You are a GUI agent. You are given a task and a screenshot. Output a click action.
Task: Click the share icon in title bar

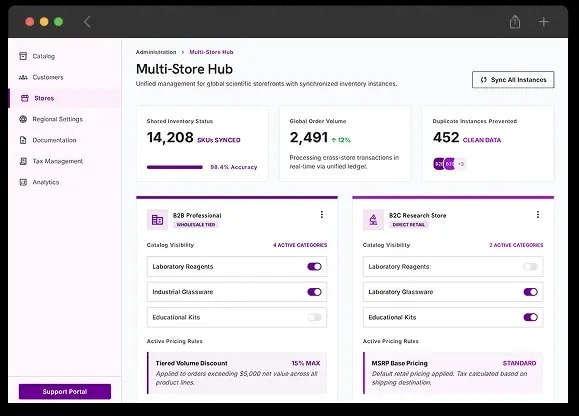[515, 22]
